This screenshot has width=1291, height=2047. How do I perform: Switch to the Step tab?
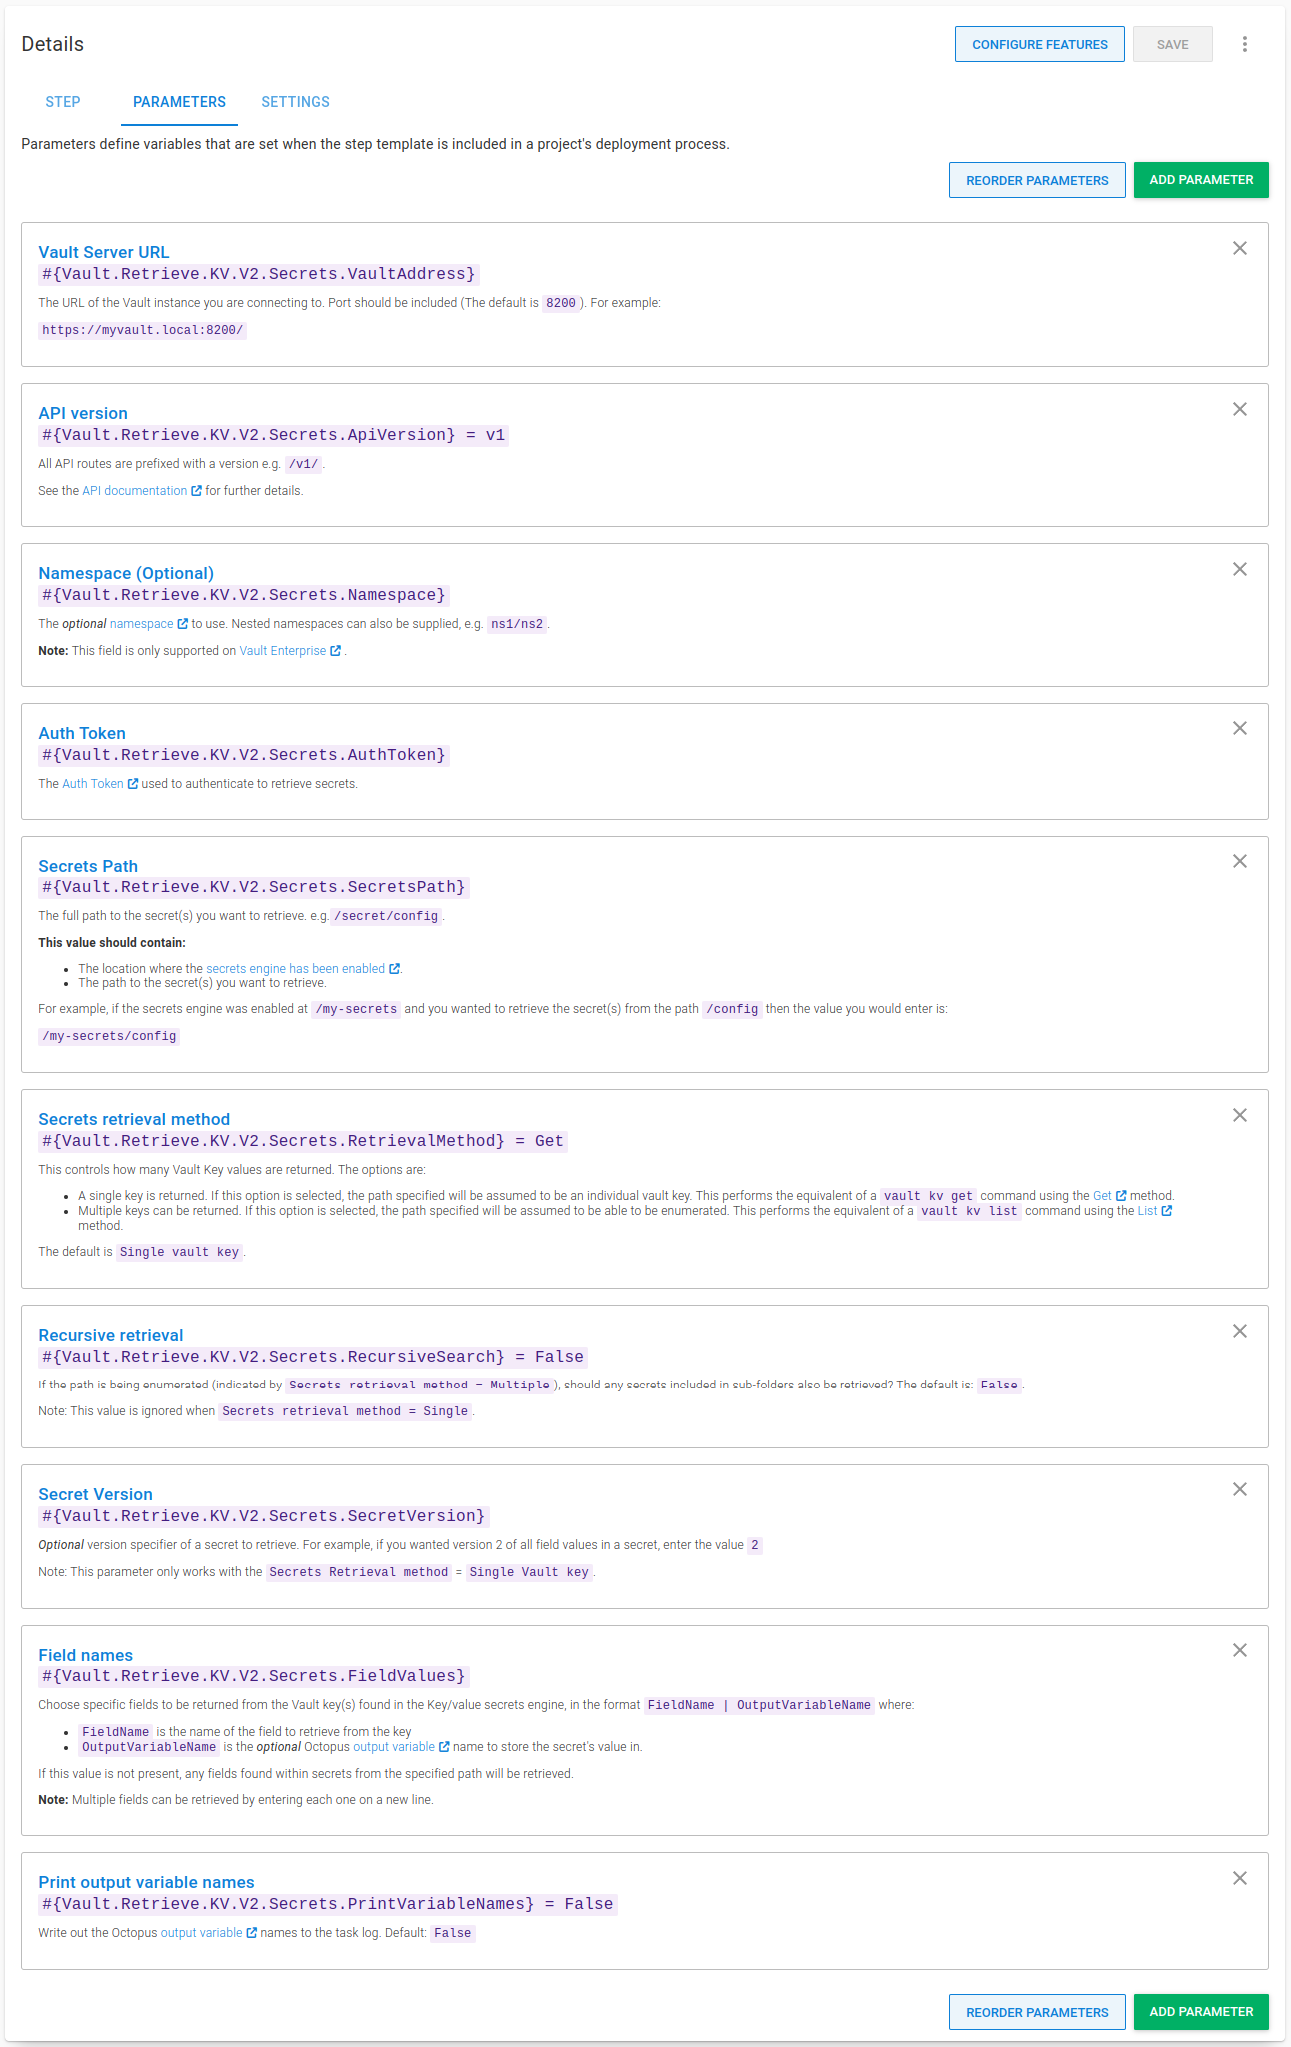63,102
